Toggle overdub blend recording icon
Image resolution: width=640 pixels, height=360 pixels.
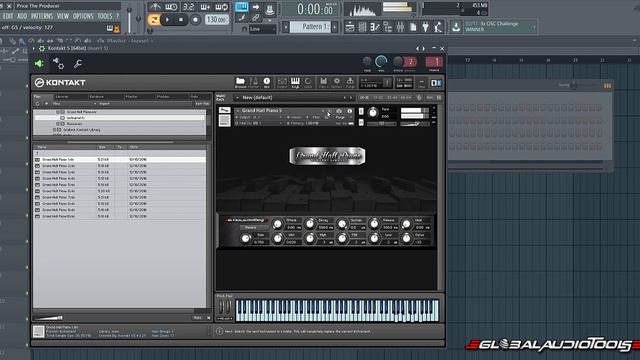click(205, 7)
